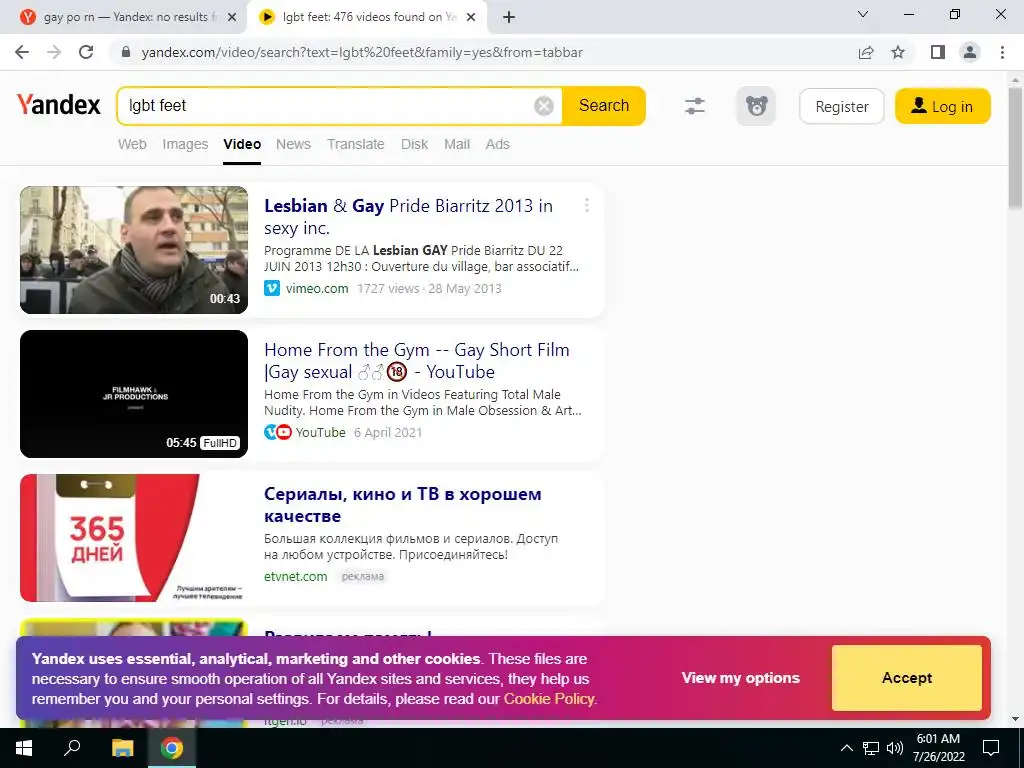Open the FilmHawk black video thumbnail
This screenshot has width=1024, height=768.
click(x=134, y=394)
